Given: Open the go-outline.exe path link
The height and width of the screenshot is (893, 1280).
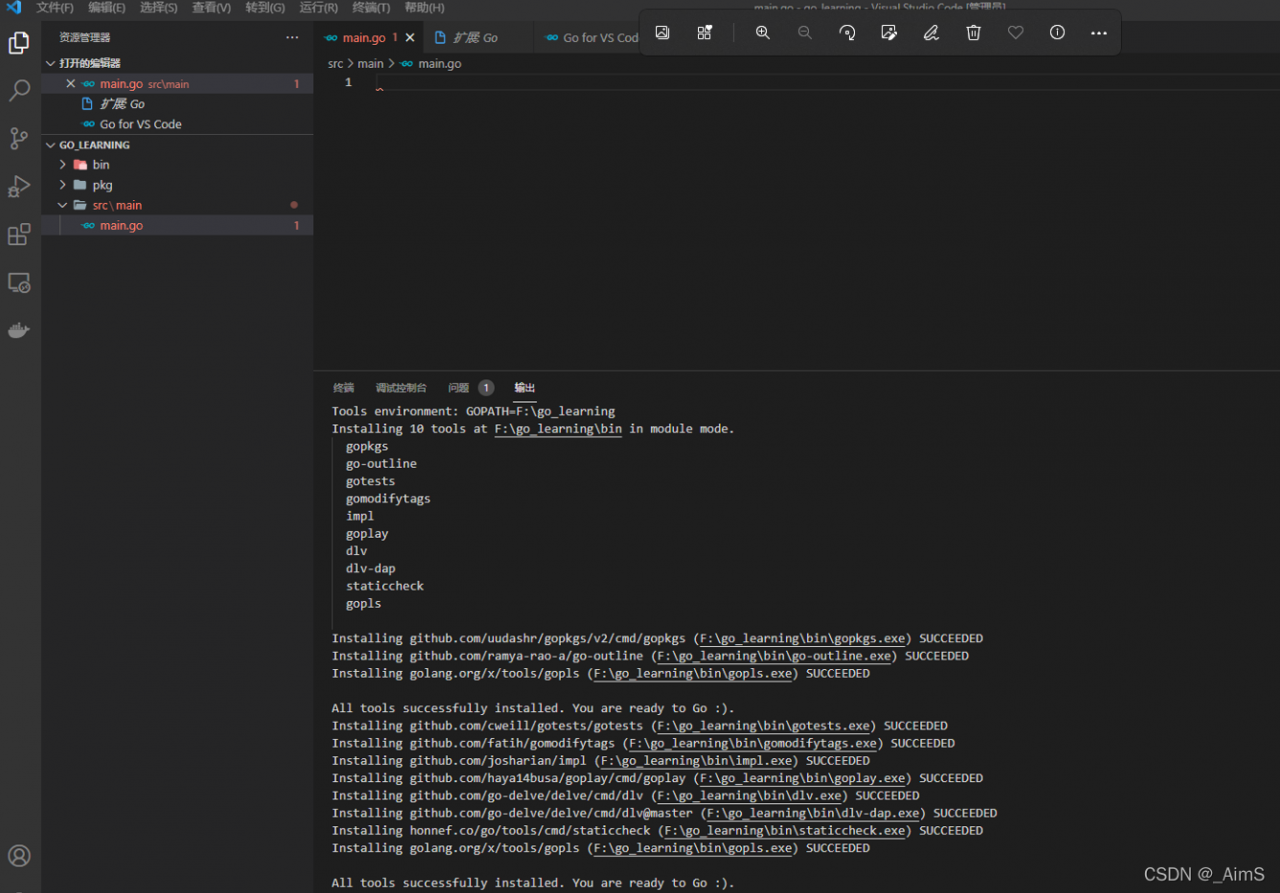Looking at the screenshot, I should click(774, 656).
